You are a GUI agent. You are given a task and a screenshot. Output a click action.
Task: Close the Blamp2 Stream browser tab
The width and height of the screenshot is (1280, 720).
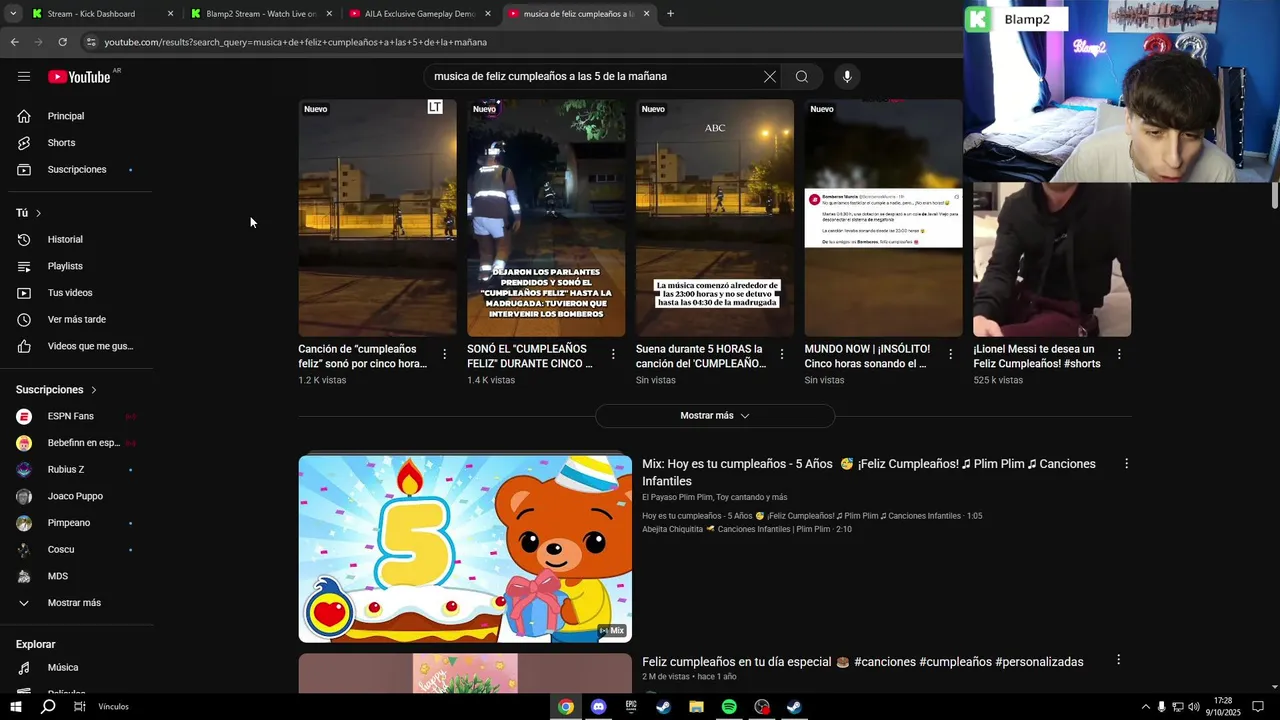329,14
